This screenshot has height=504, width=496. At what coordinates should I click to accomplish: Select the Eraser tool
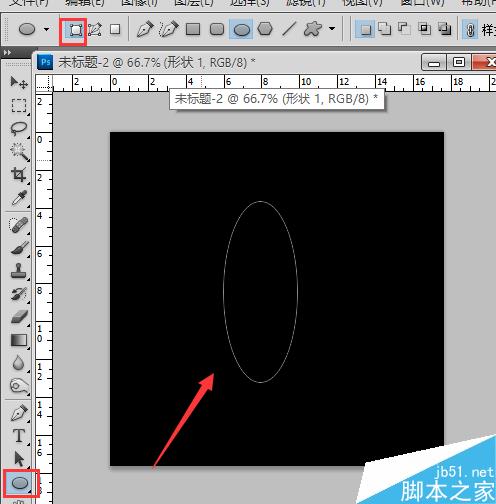[x=19, y=317]
